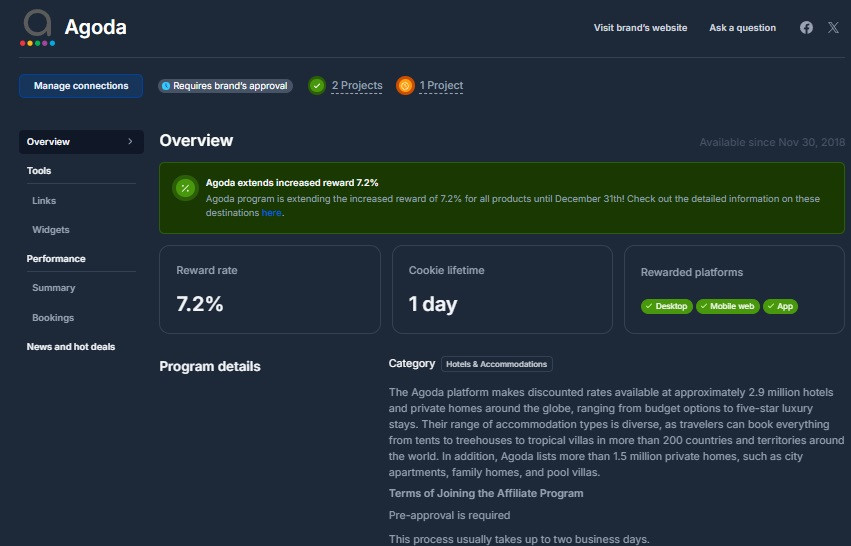
Task: Click the 'Cookie lifetime' label
Action: point(446,270)
